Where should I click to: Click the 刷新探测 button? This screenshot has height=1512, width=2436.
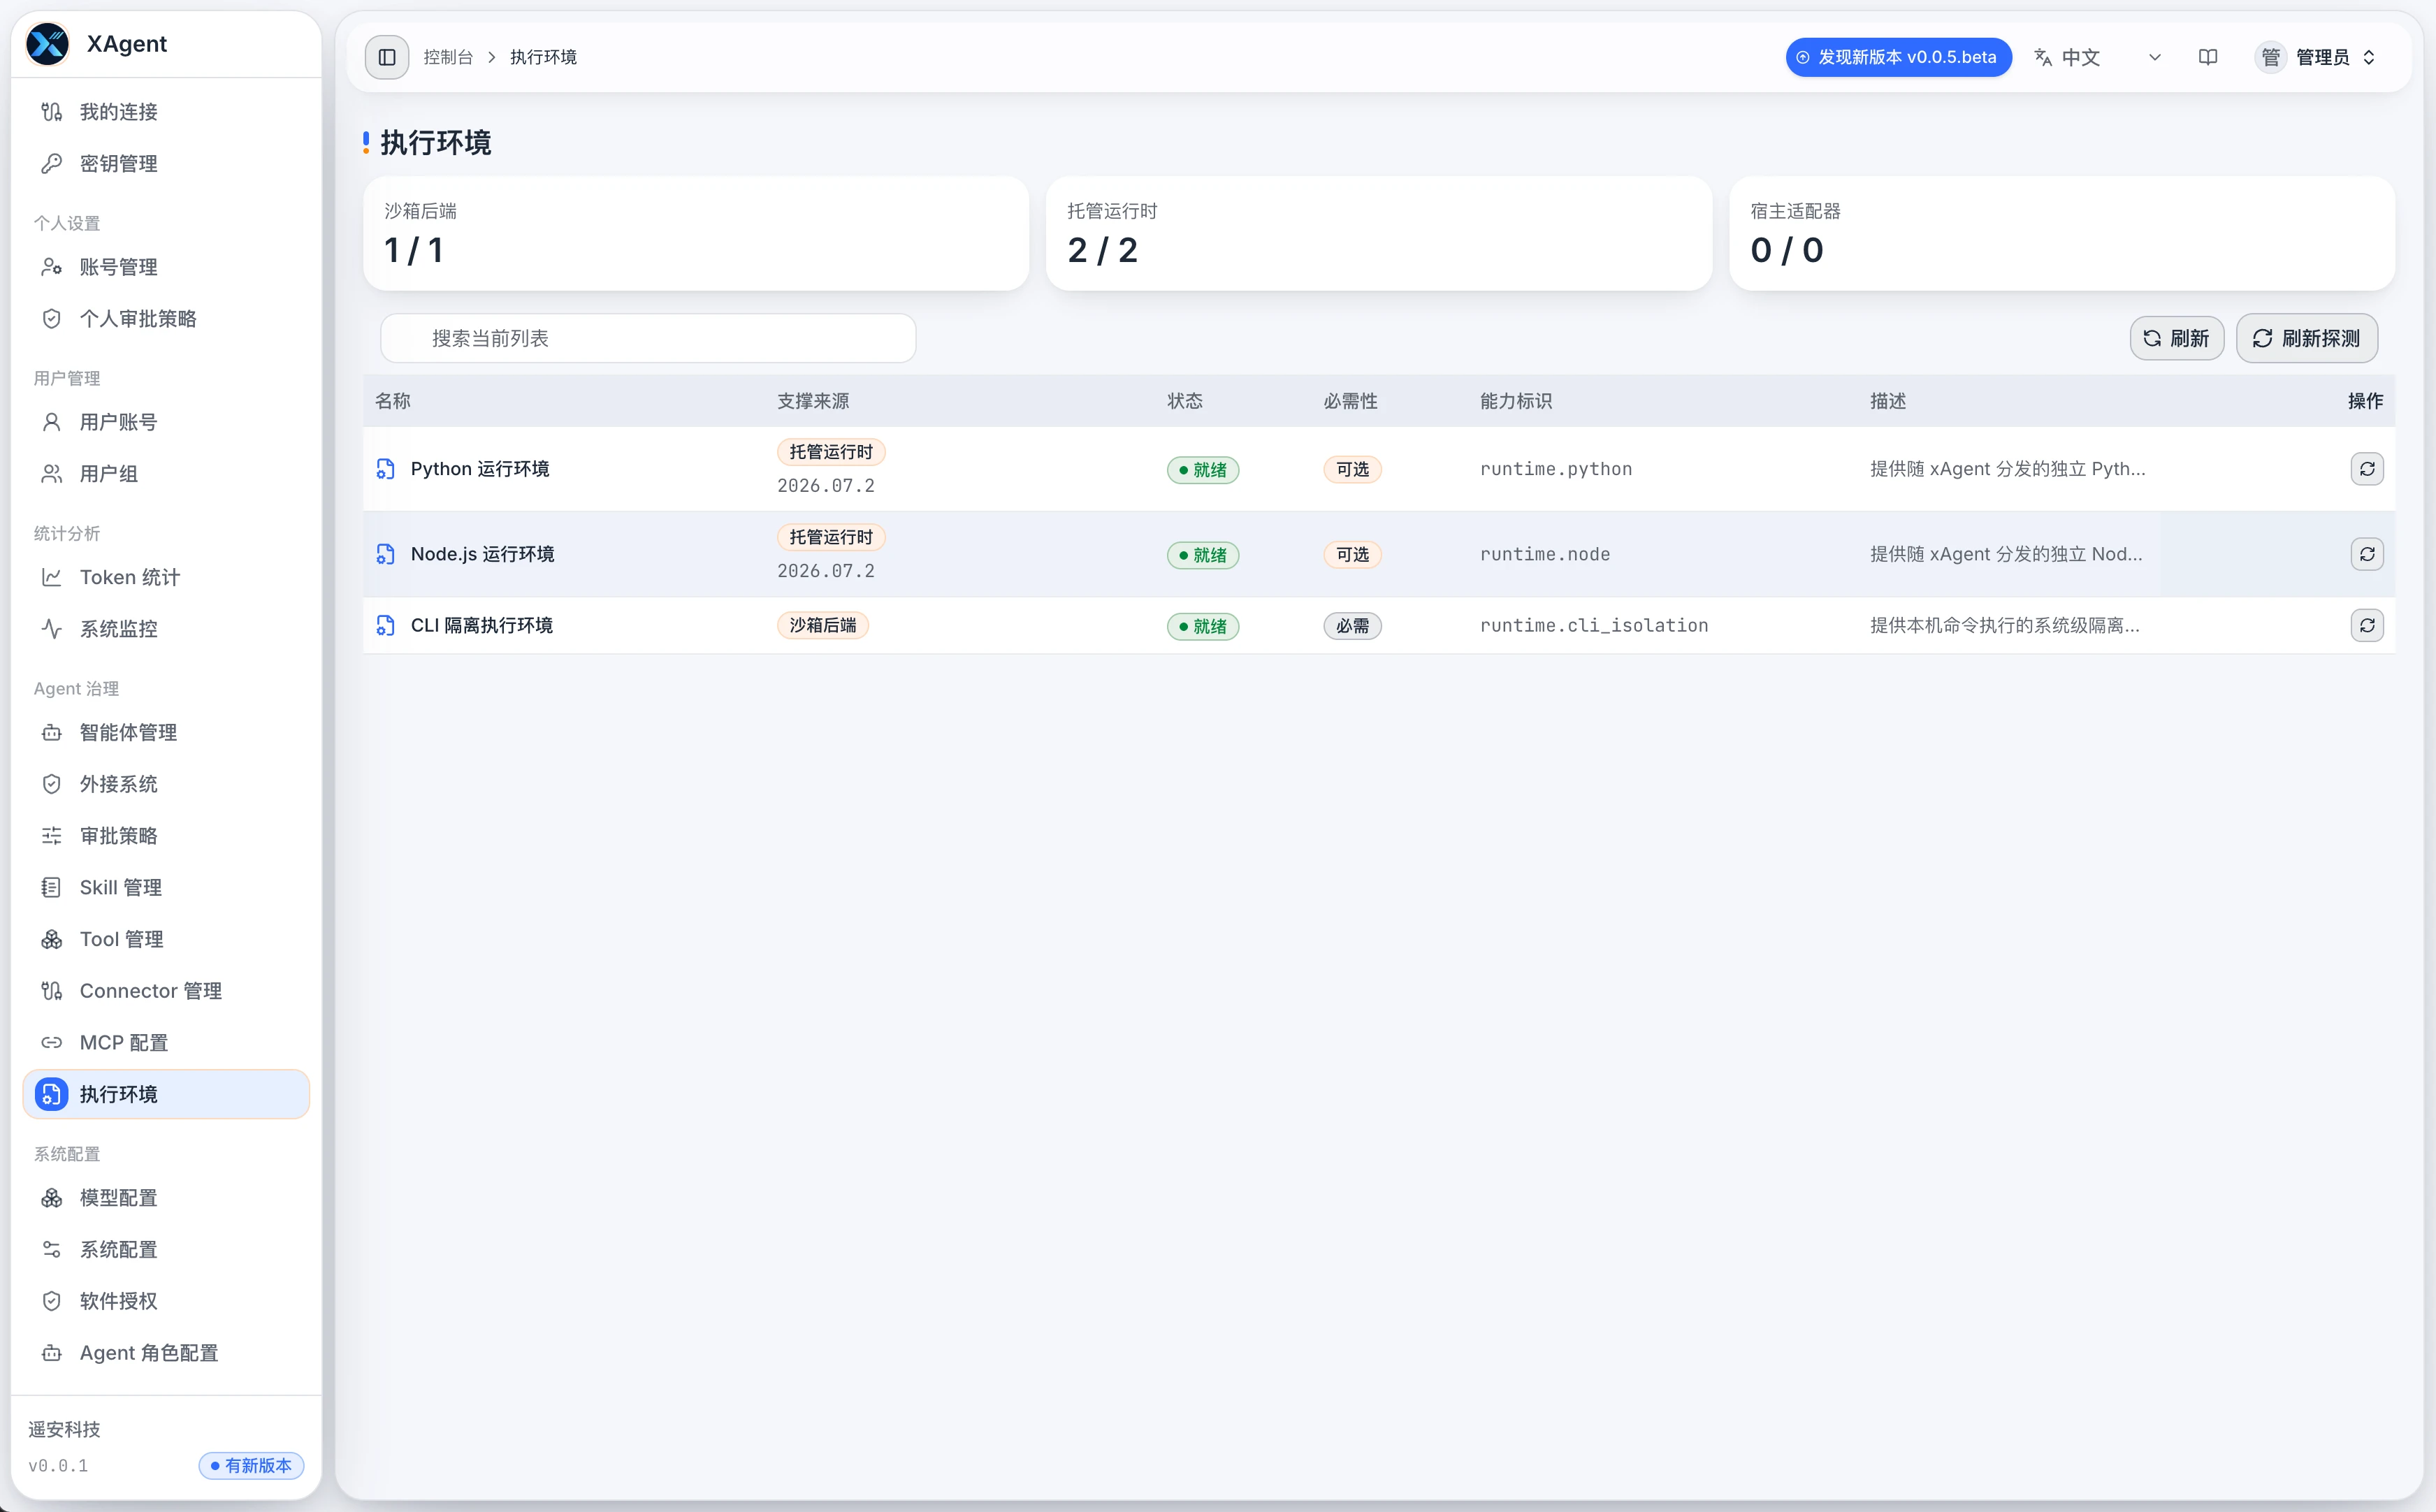tap(2306, 338)
